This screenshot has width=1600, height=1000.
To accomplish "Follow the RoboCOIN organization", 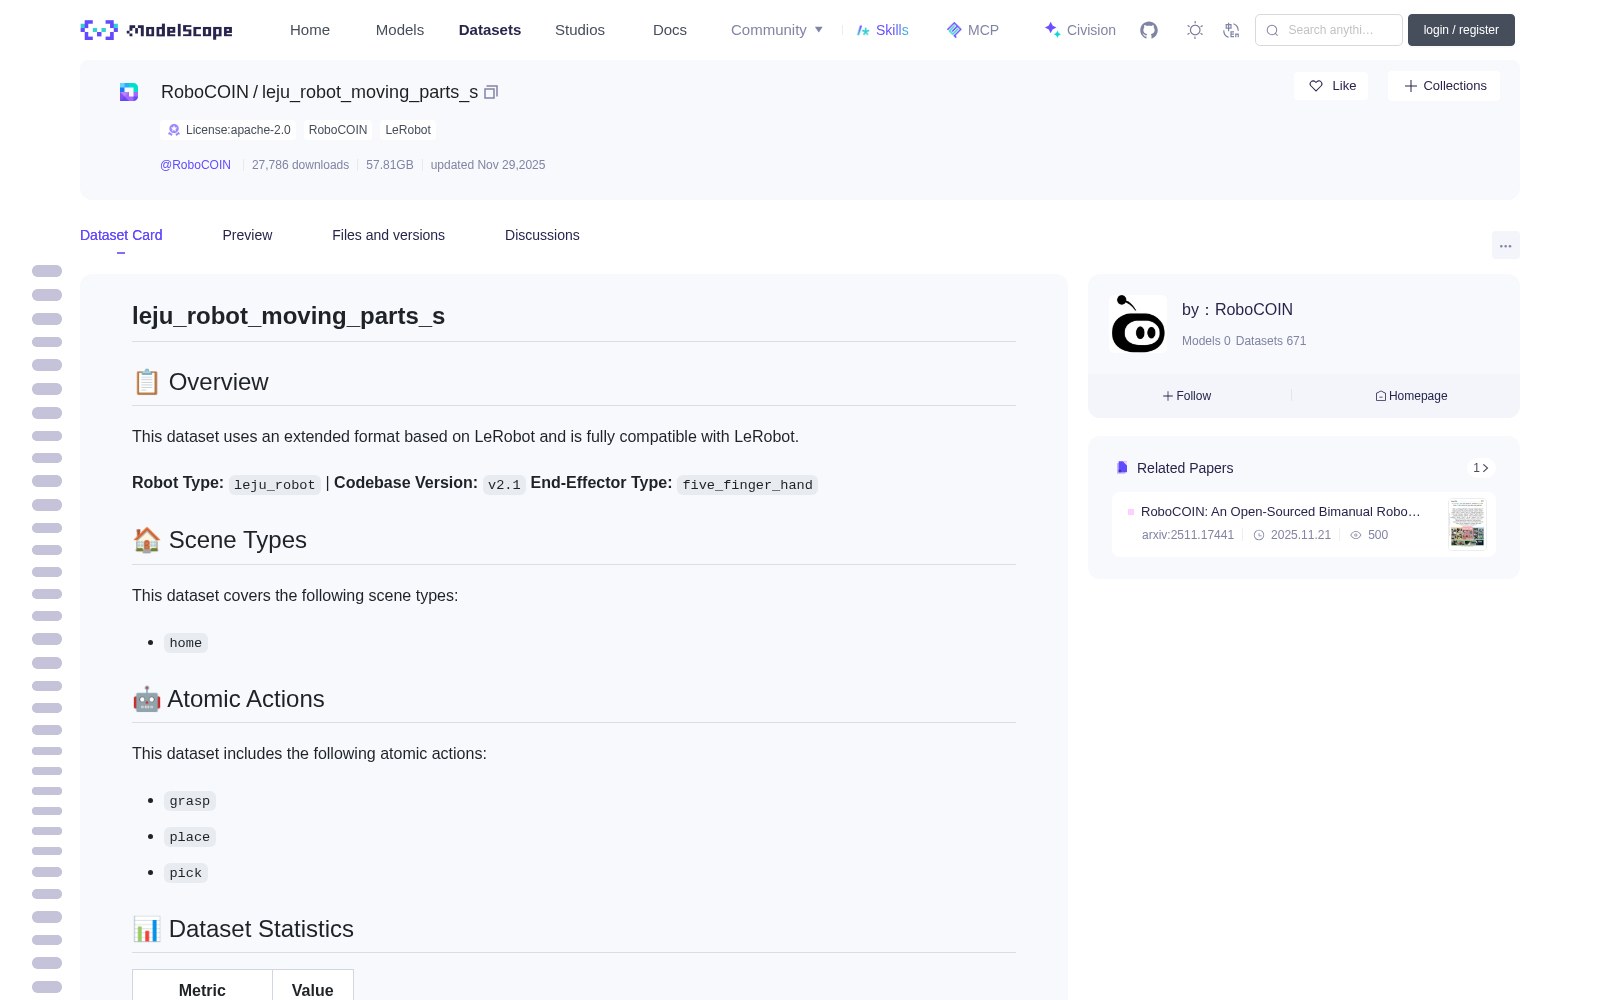I will coord(1187,396).
